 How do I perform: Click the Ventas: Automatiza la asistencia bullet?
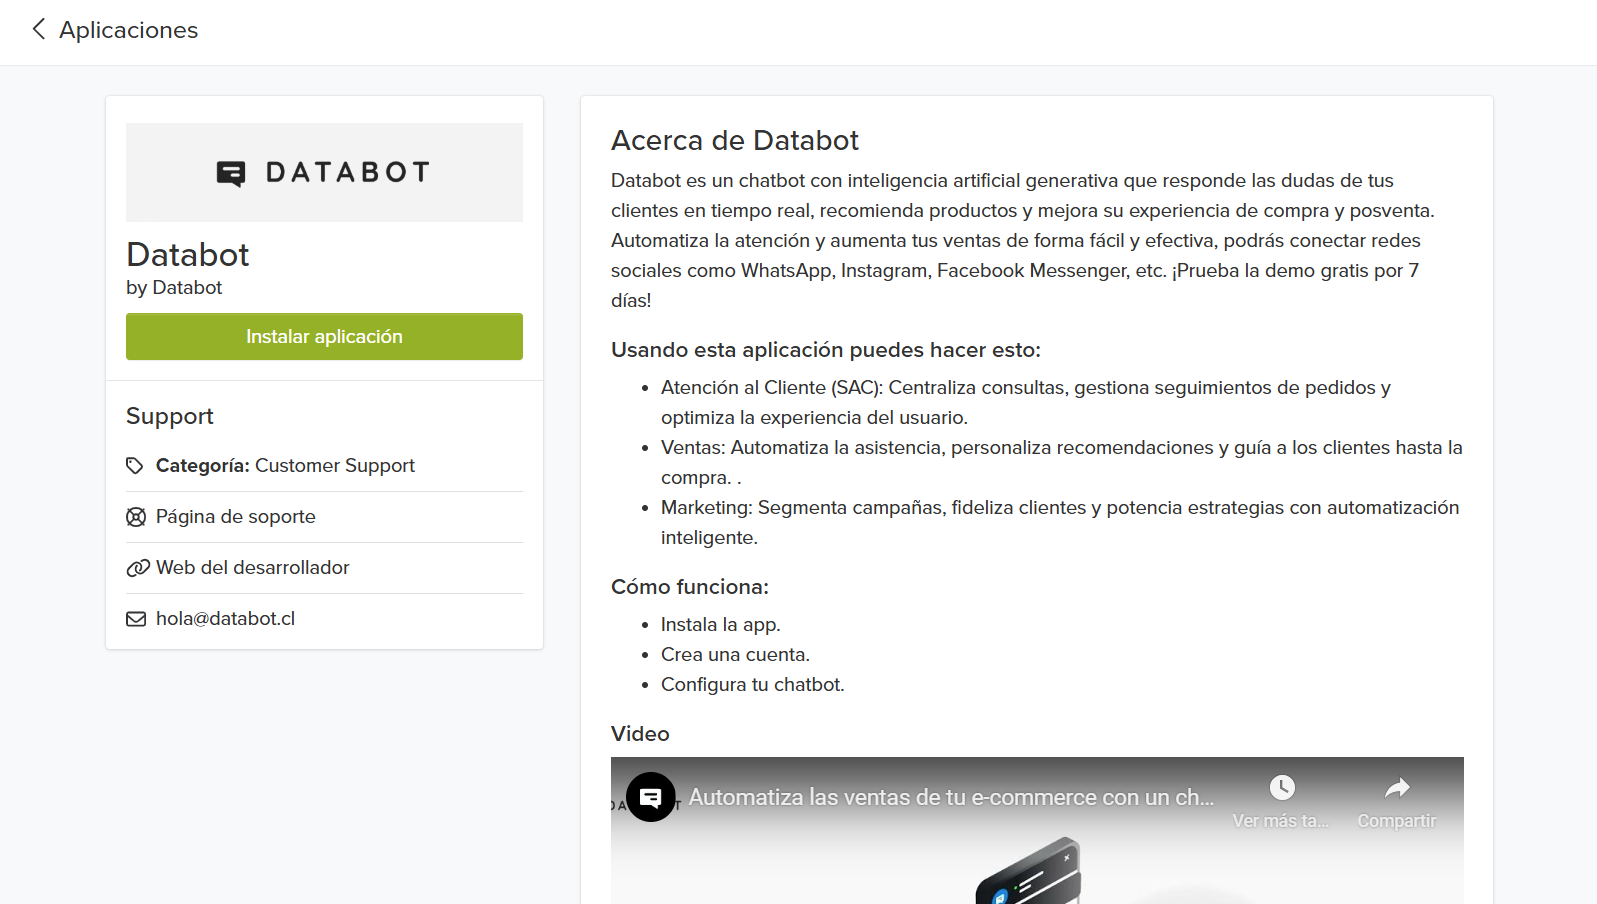tap(1061, 462)
